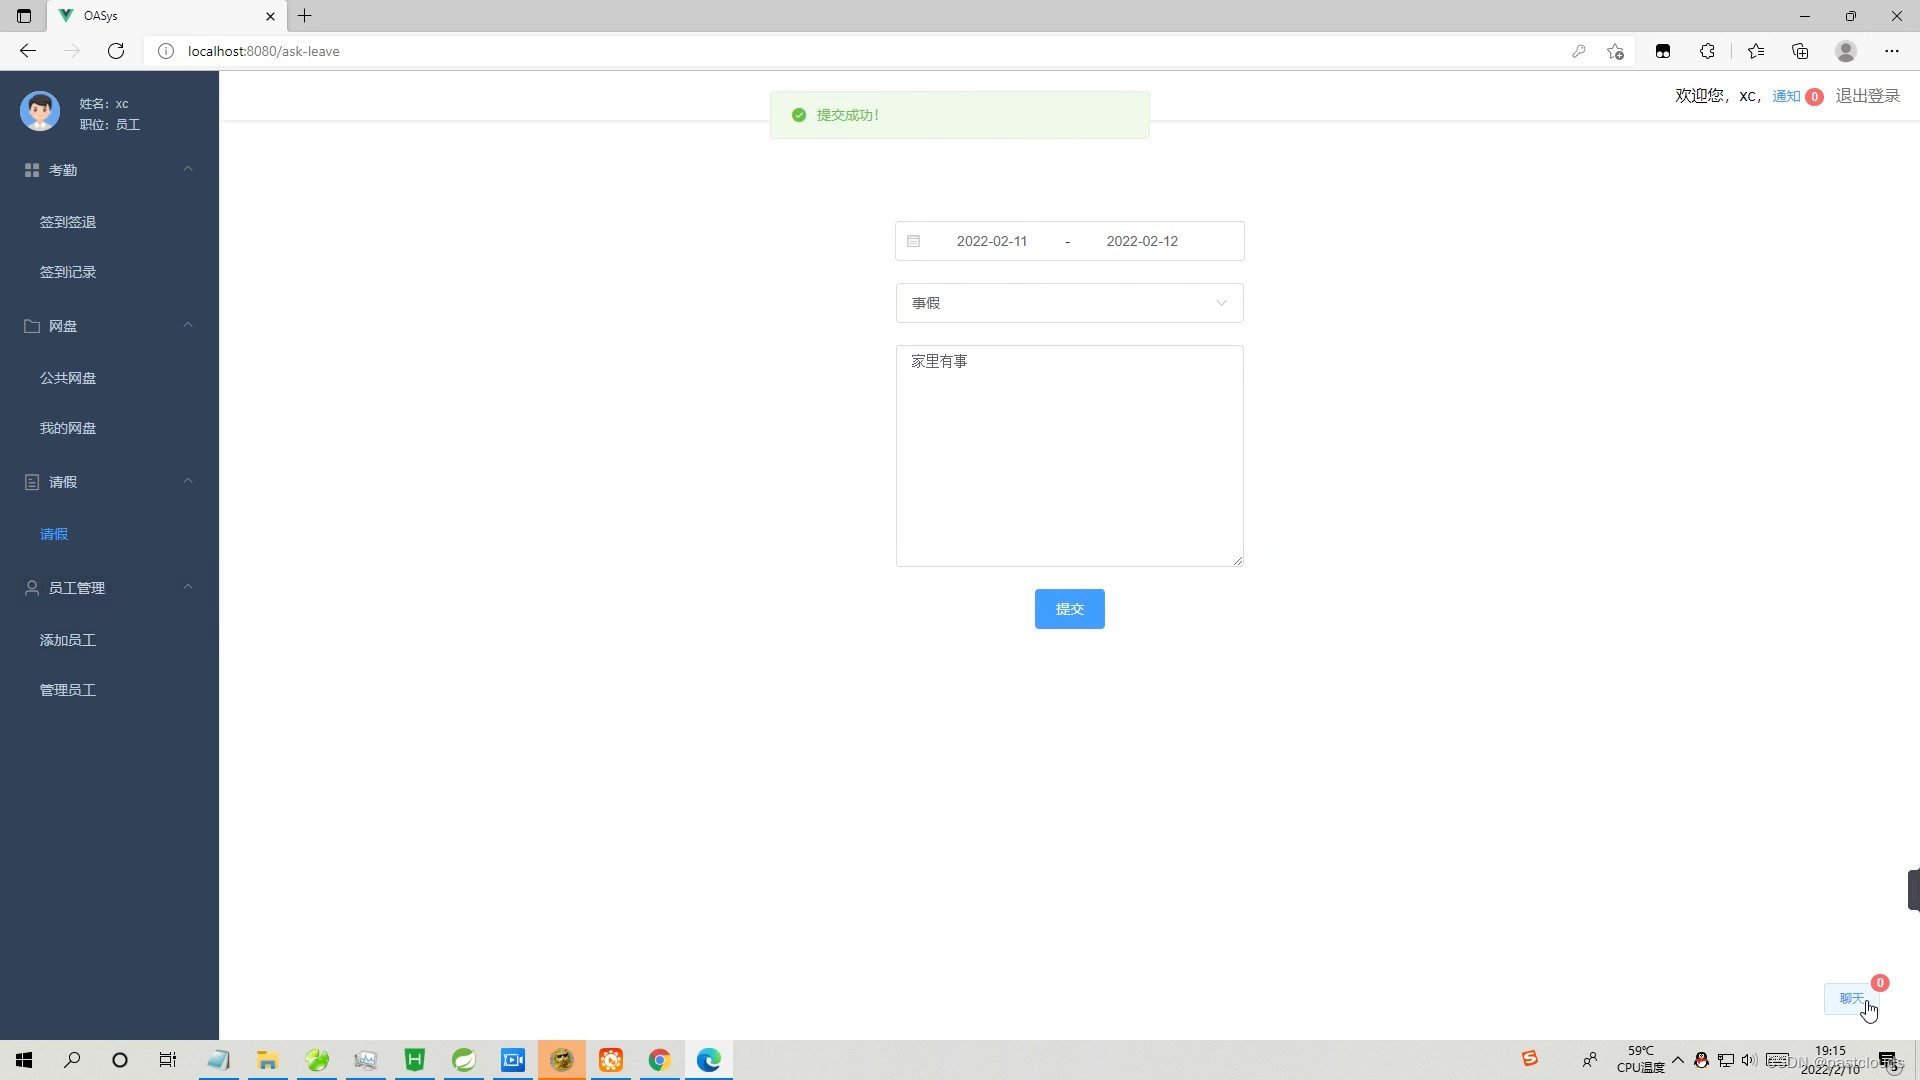Click the calendar icon in date range field
This screenshot has height=1080, width=1920.
click(913, 241)
